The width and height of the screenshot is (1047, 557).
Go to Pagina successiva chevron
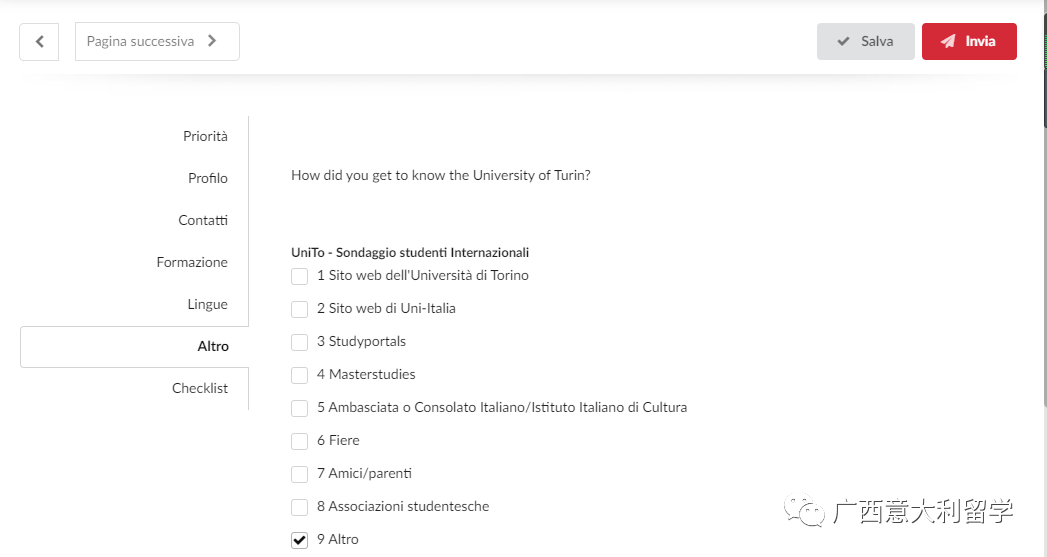click(212, 41)
